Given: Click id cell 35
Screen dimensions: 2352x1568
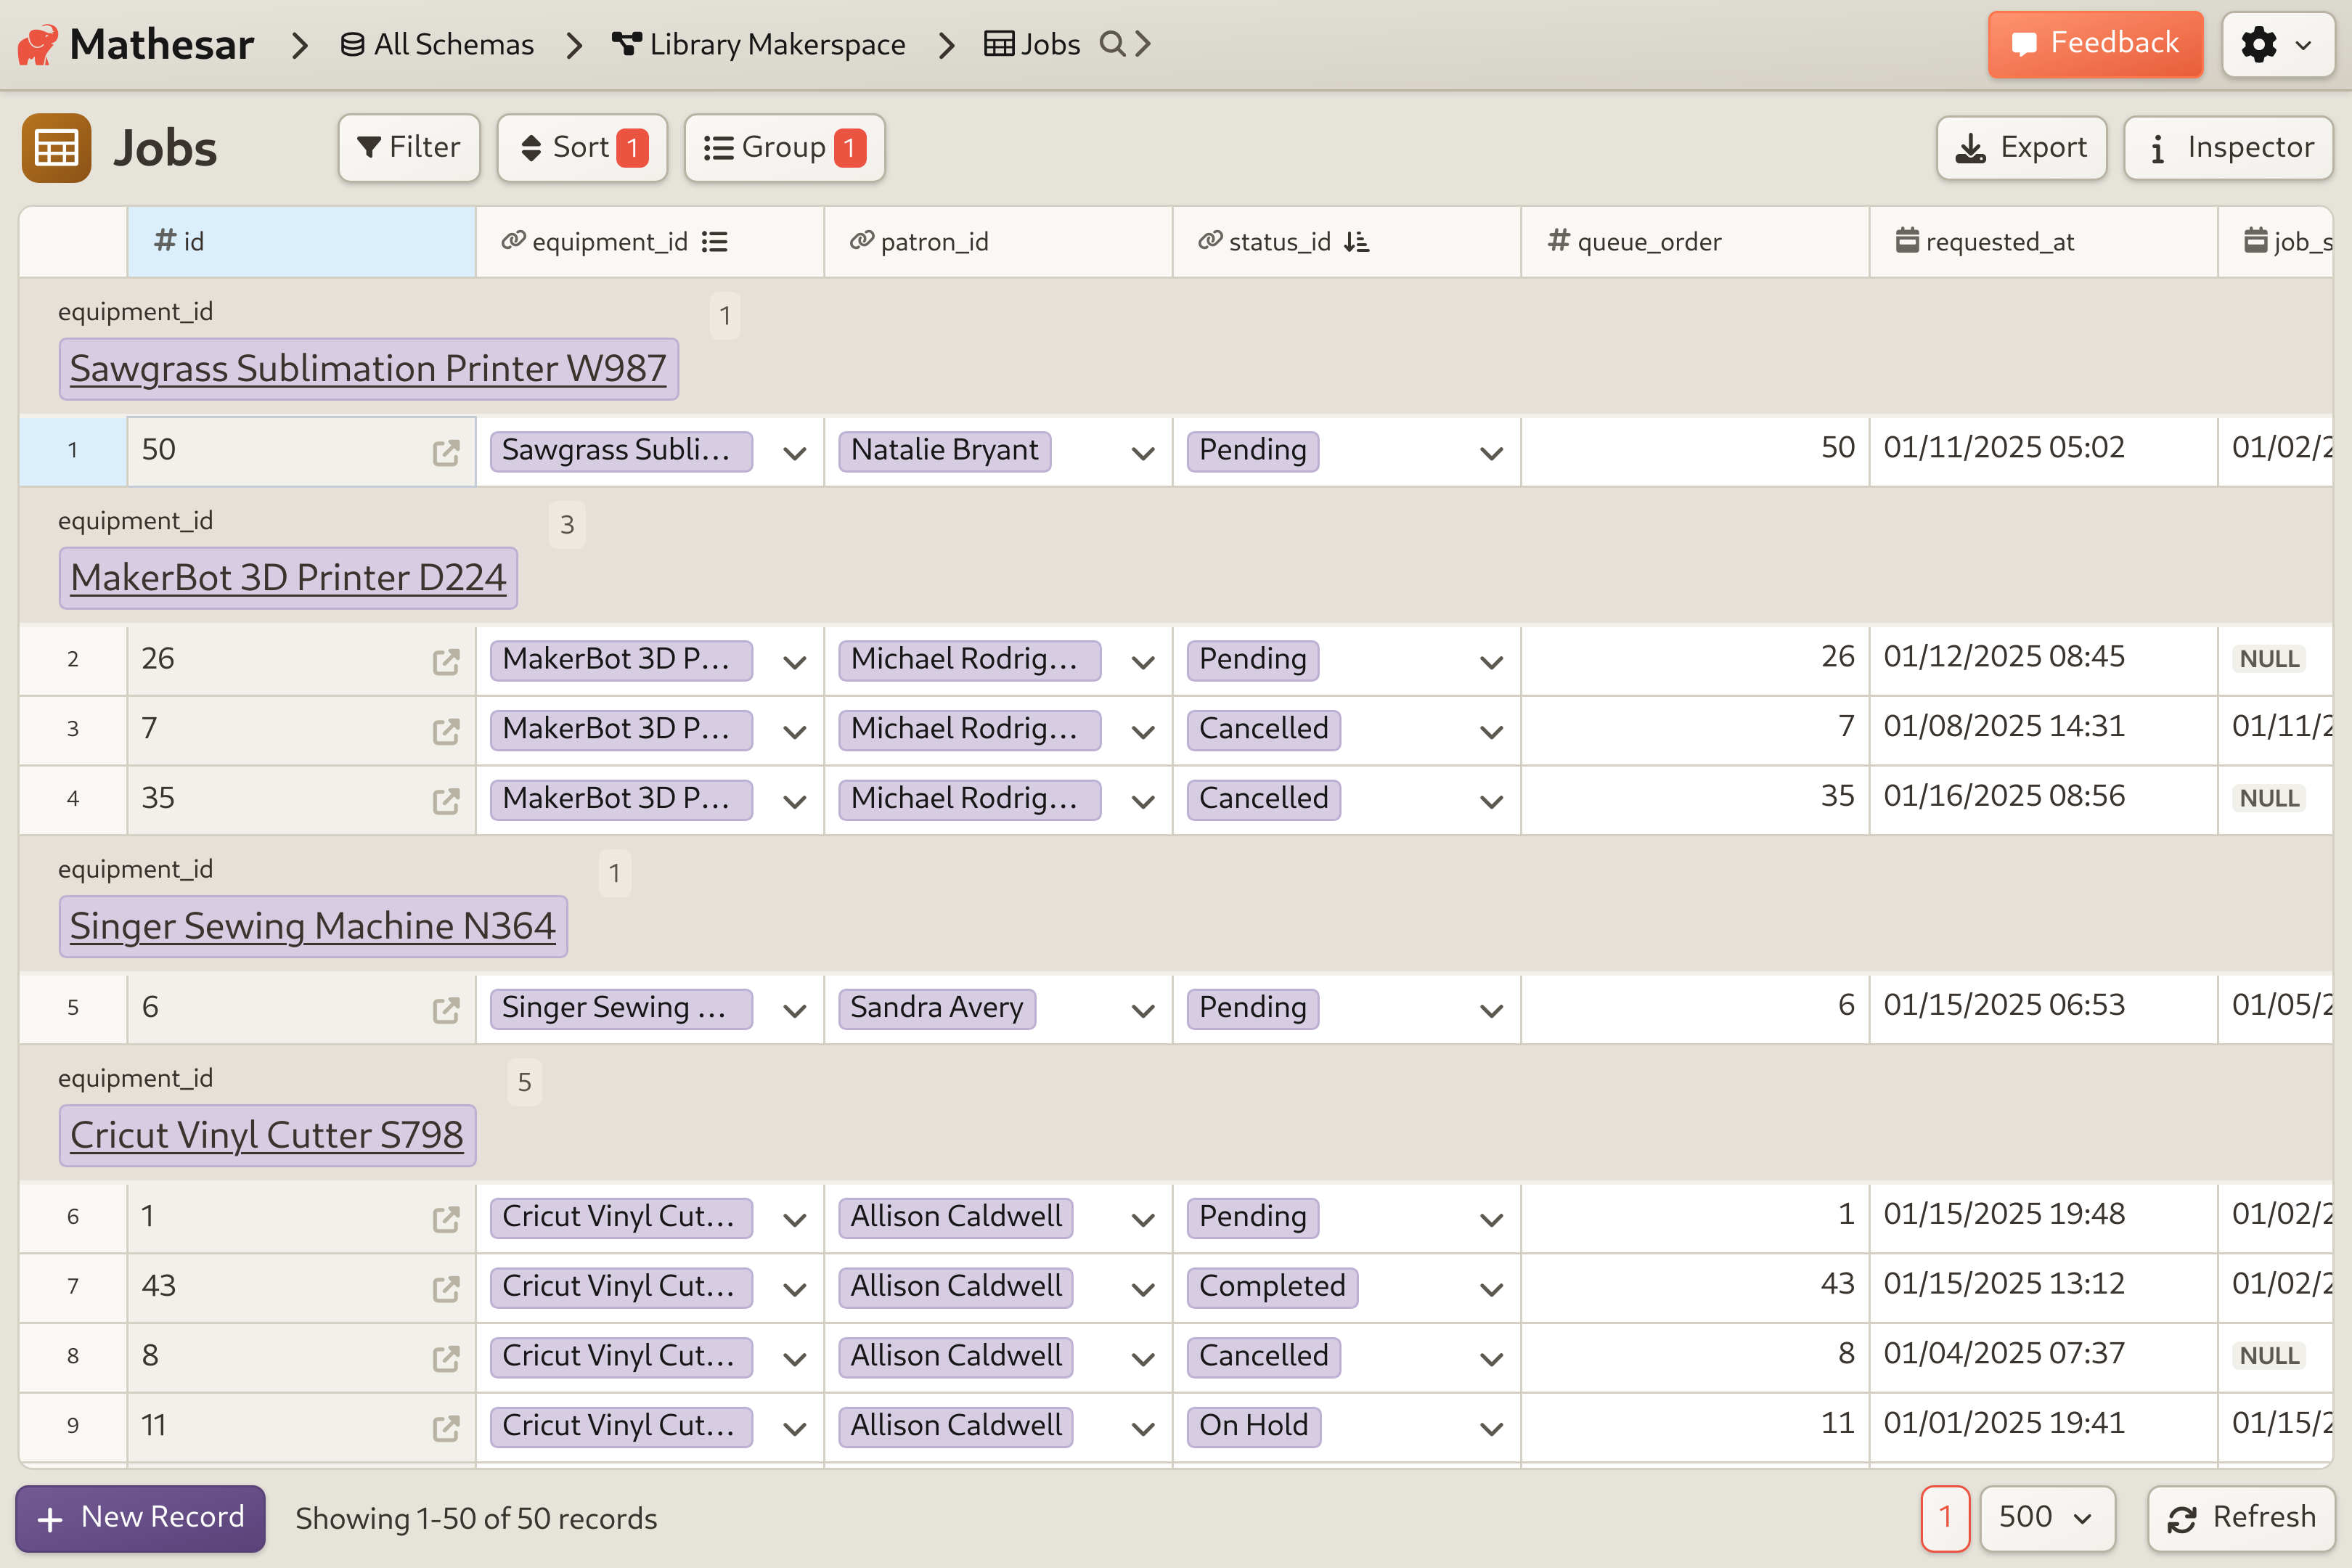Looking at the screenshot, I should [x=301, y=799].
